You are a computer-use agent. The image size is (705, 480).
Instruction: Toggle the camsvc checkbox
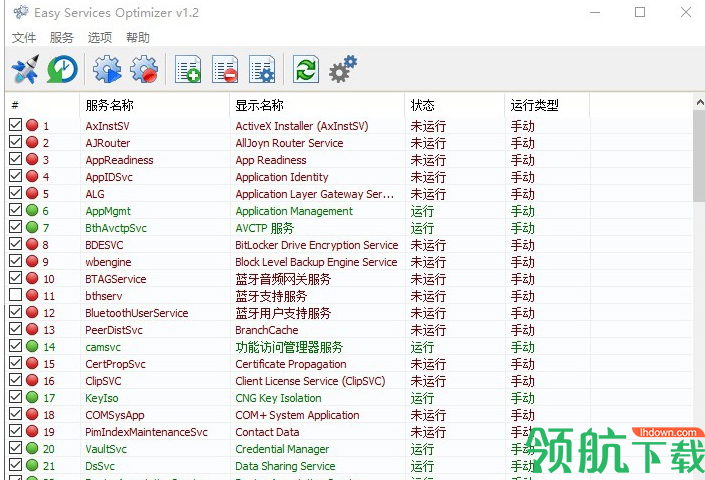click(x=15, y=346)
